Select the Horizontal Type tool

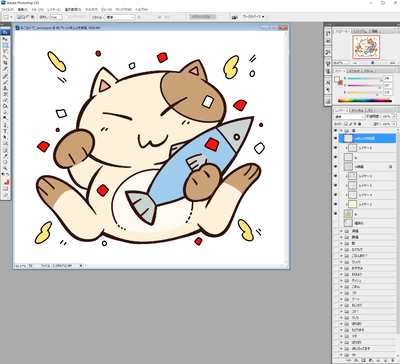tap(5, 131)
